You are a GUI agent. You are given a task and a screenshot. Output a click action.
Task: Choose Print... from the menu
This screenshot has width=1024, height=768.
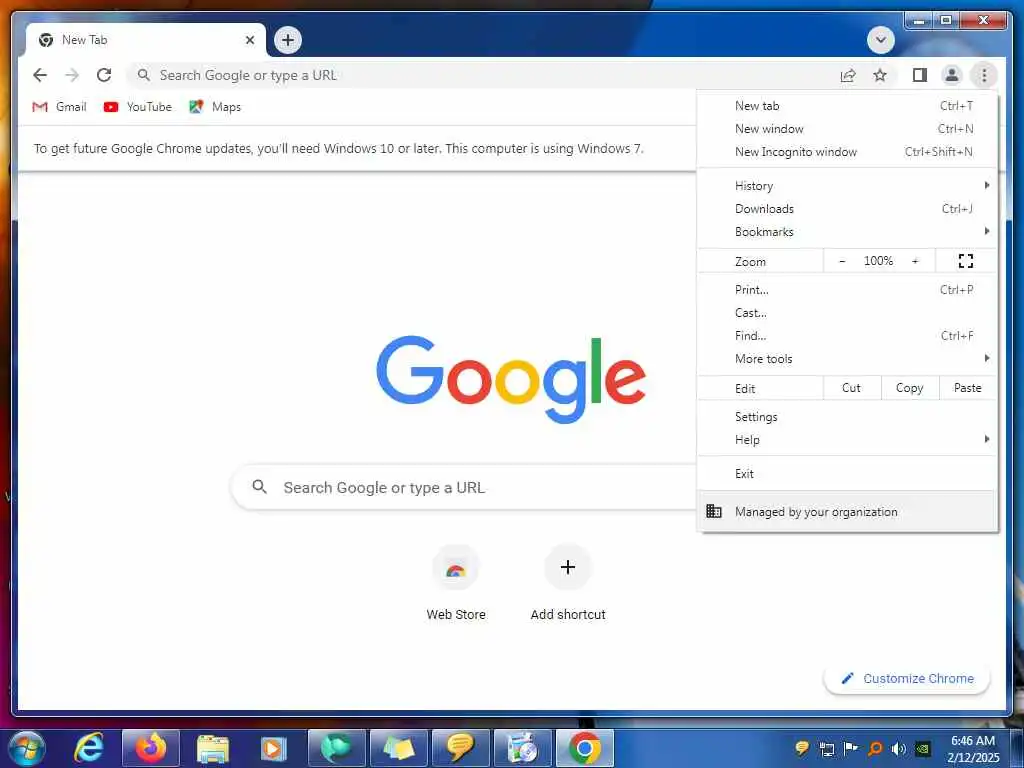point(847,289)
